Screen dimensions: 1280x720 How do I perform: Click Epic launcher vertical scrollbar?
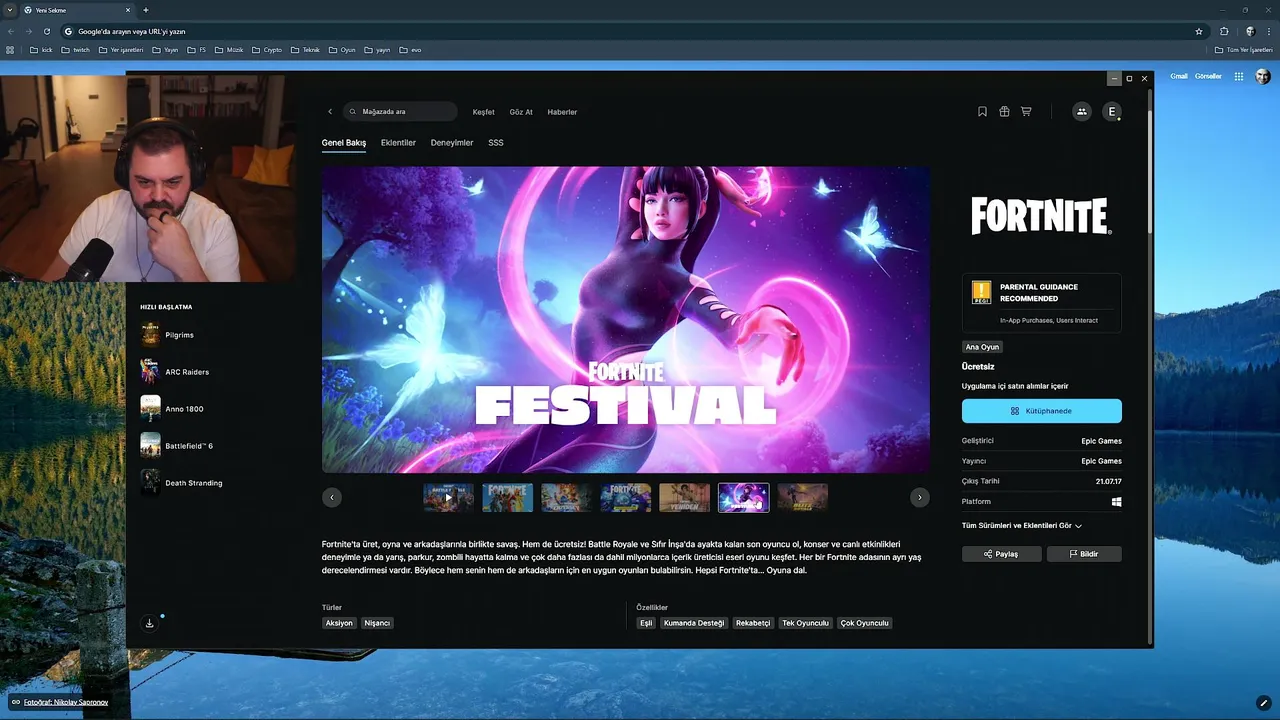tap(1150, 170)
